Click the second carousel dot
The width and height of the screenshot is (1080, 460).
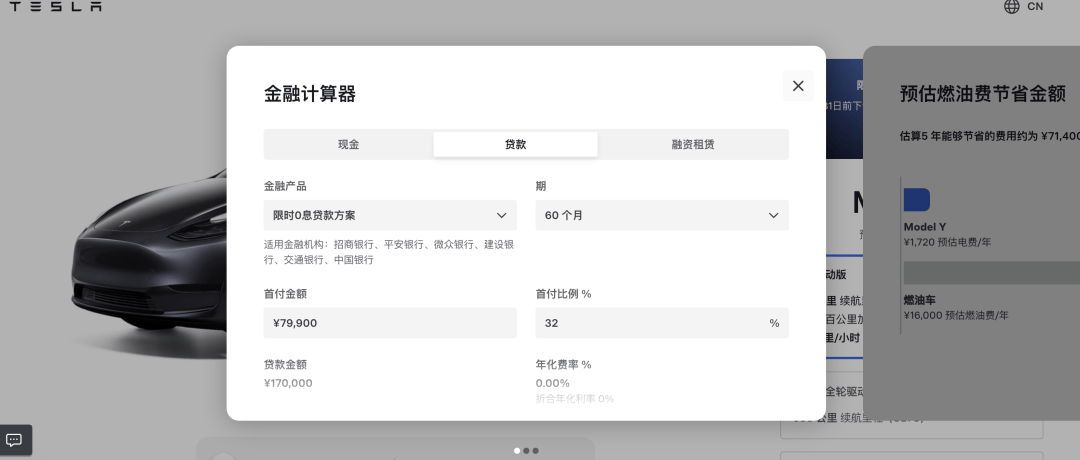tap(526, 451)
